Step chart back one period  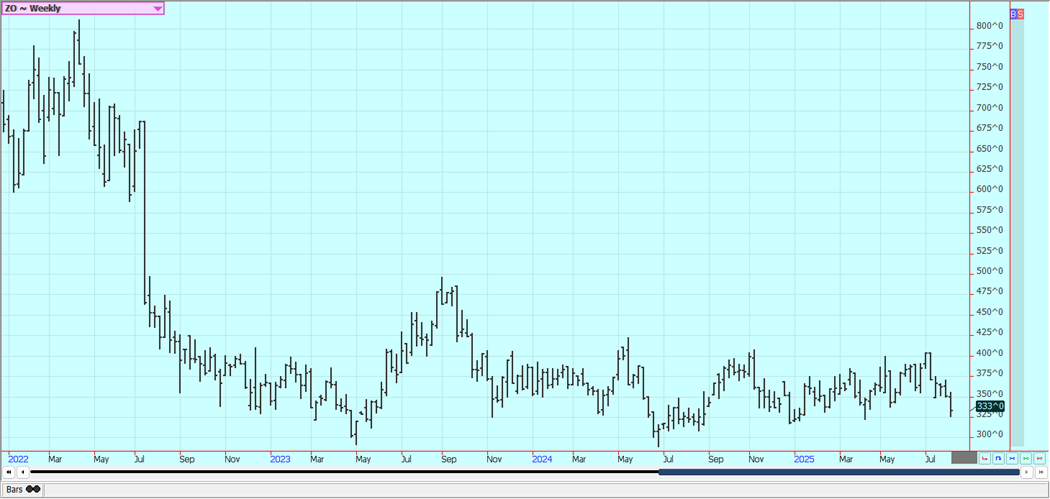coord(23,472)
